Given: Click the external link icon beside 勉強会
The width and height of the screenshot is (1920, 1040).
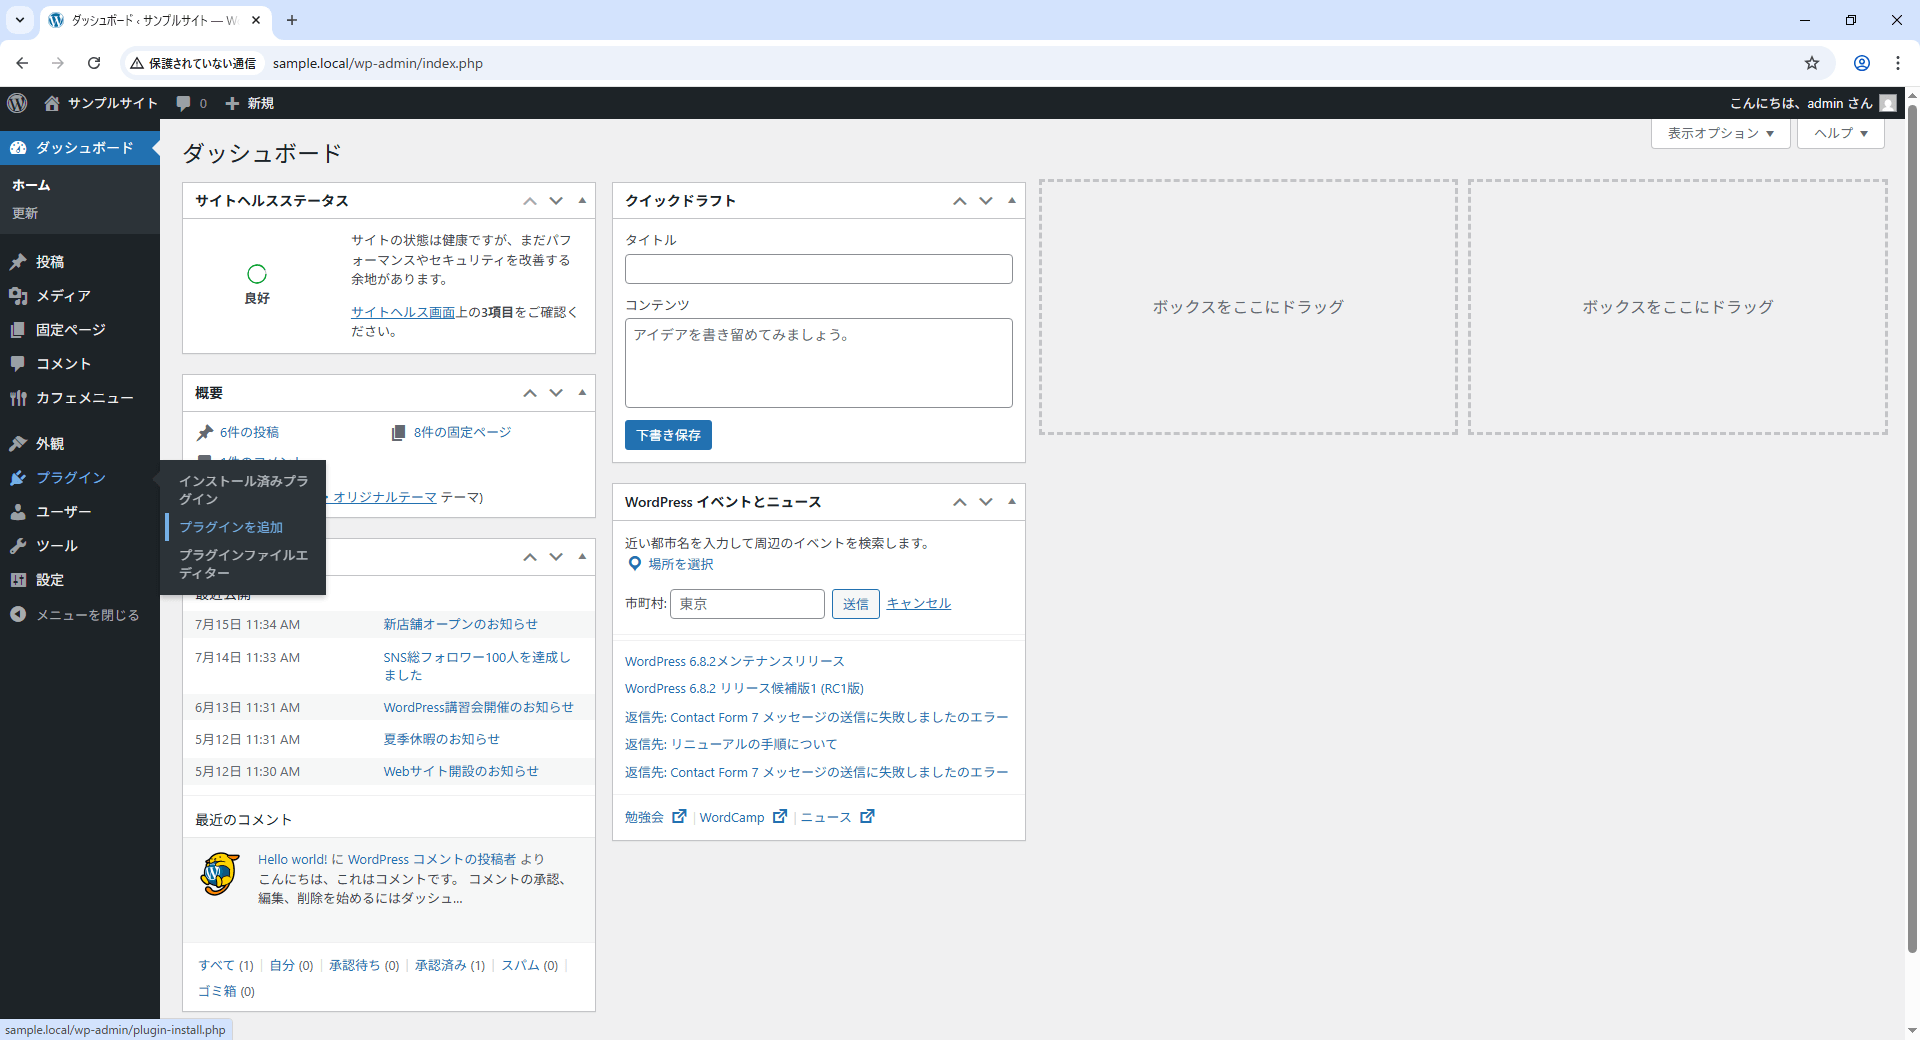Looking at the screenshot, I should [679, 816].
